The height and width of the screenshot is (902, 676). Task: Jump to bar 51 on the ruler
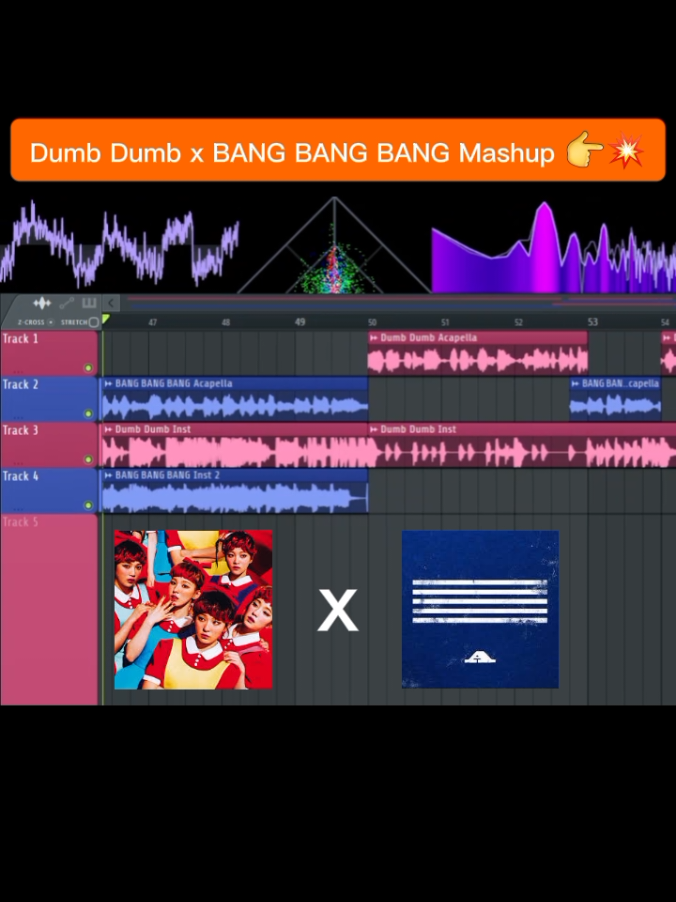click(x=445, y=322)
